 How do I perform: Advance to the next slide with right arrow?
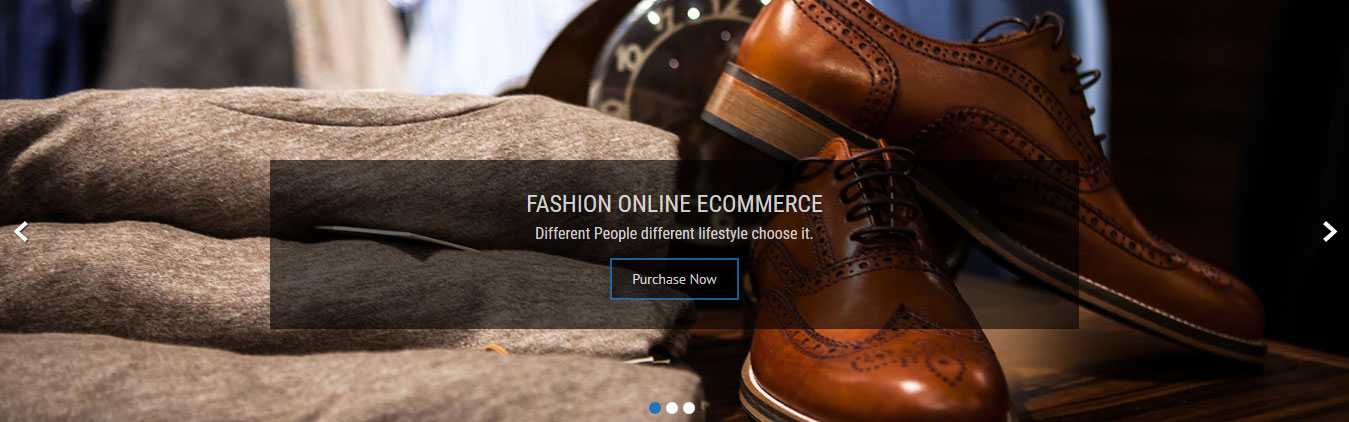coord(1329,232)
